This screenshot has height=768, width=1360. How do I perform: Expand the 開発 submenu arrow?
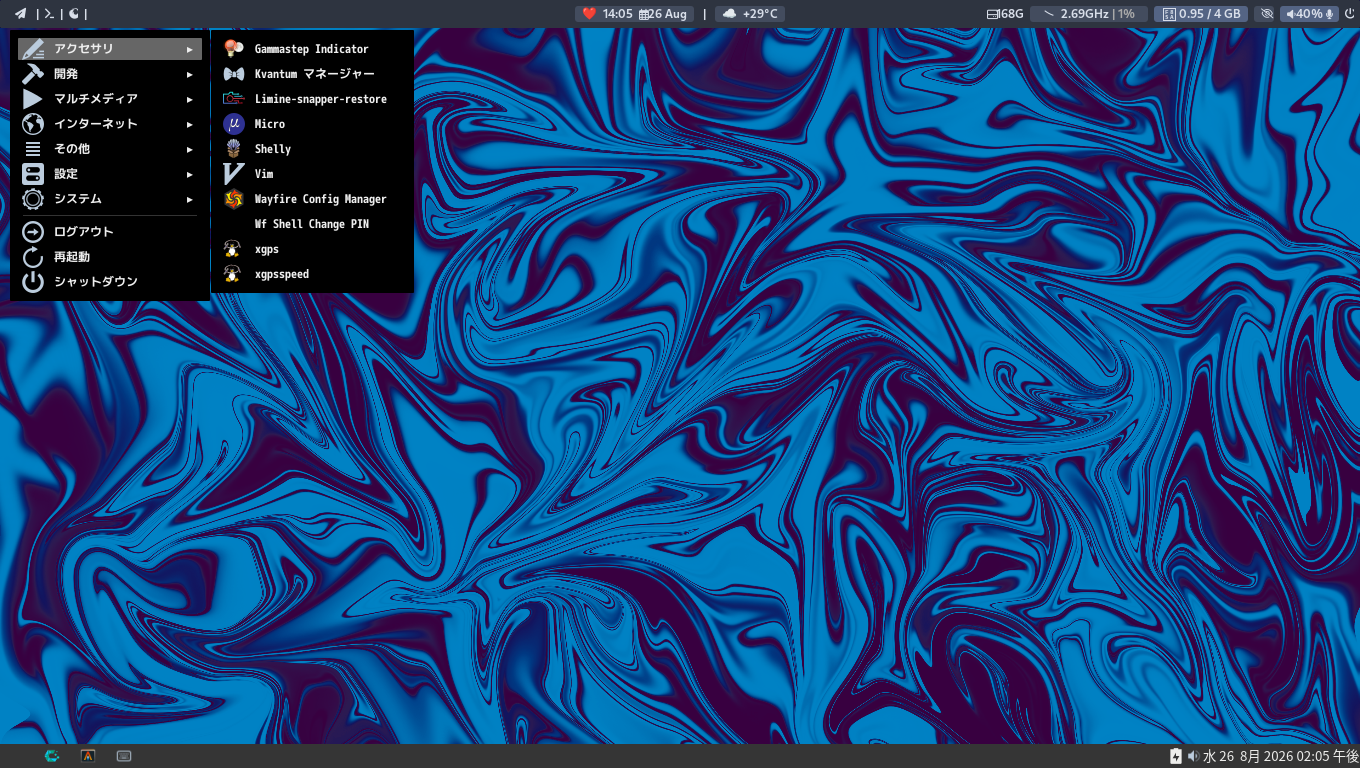coord(190,74)
